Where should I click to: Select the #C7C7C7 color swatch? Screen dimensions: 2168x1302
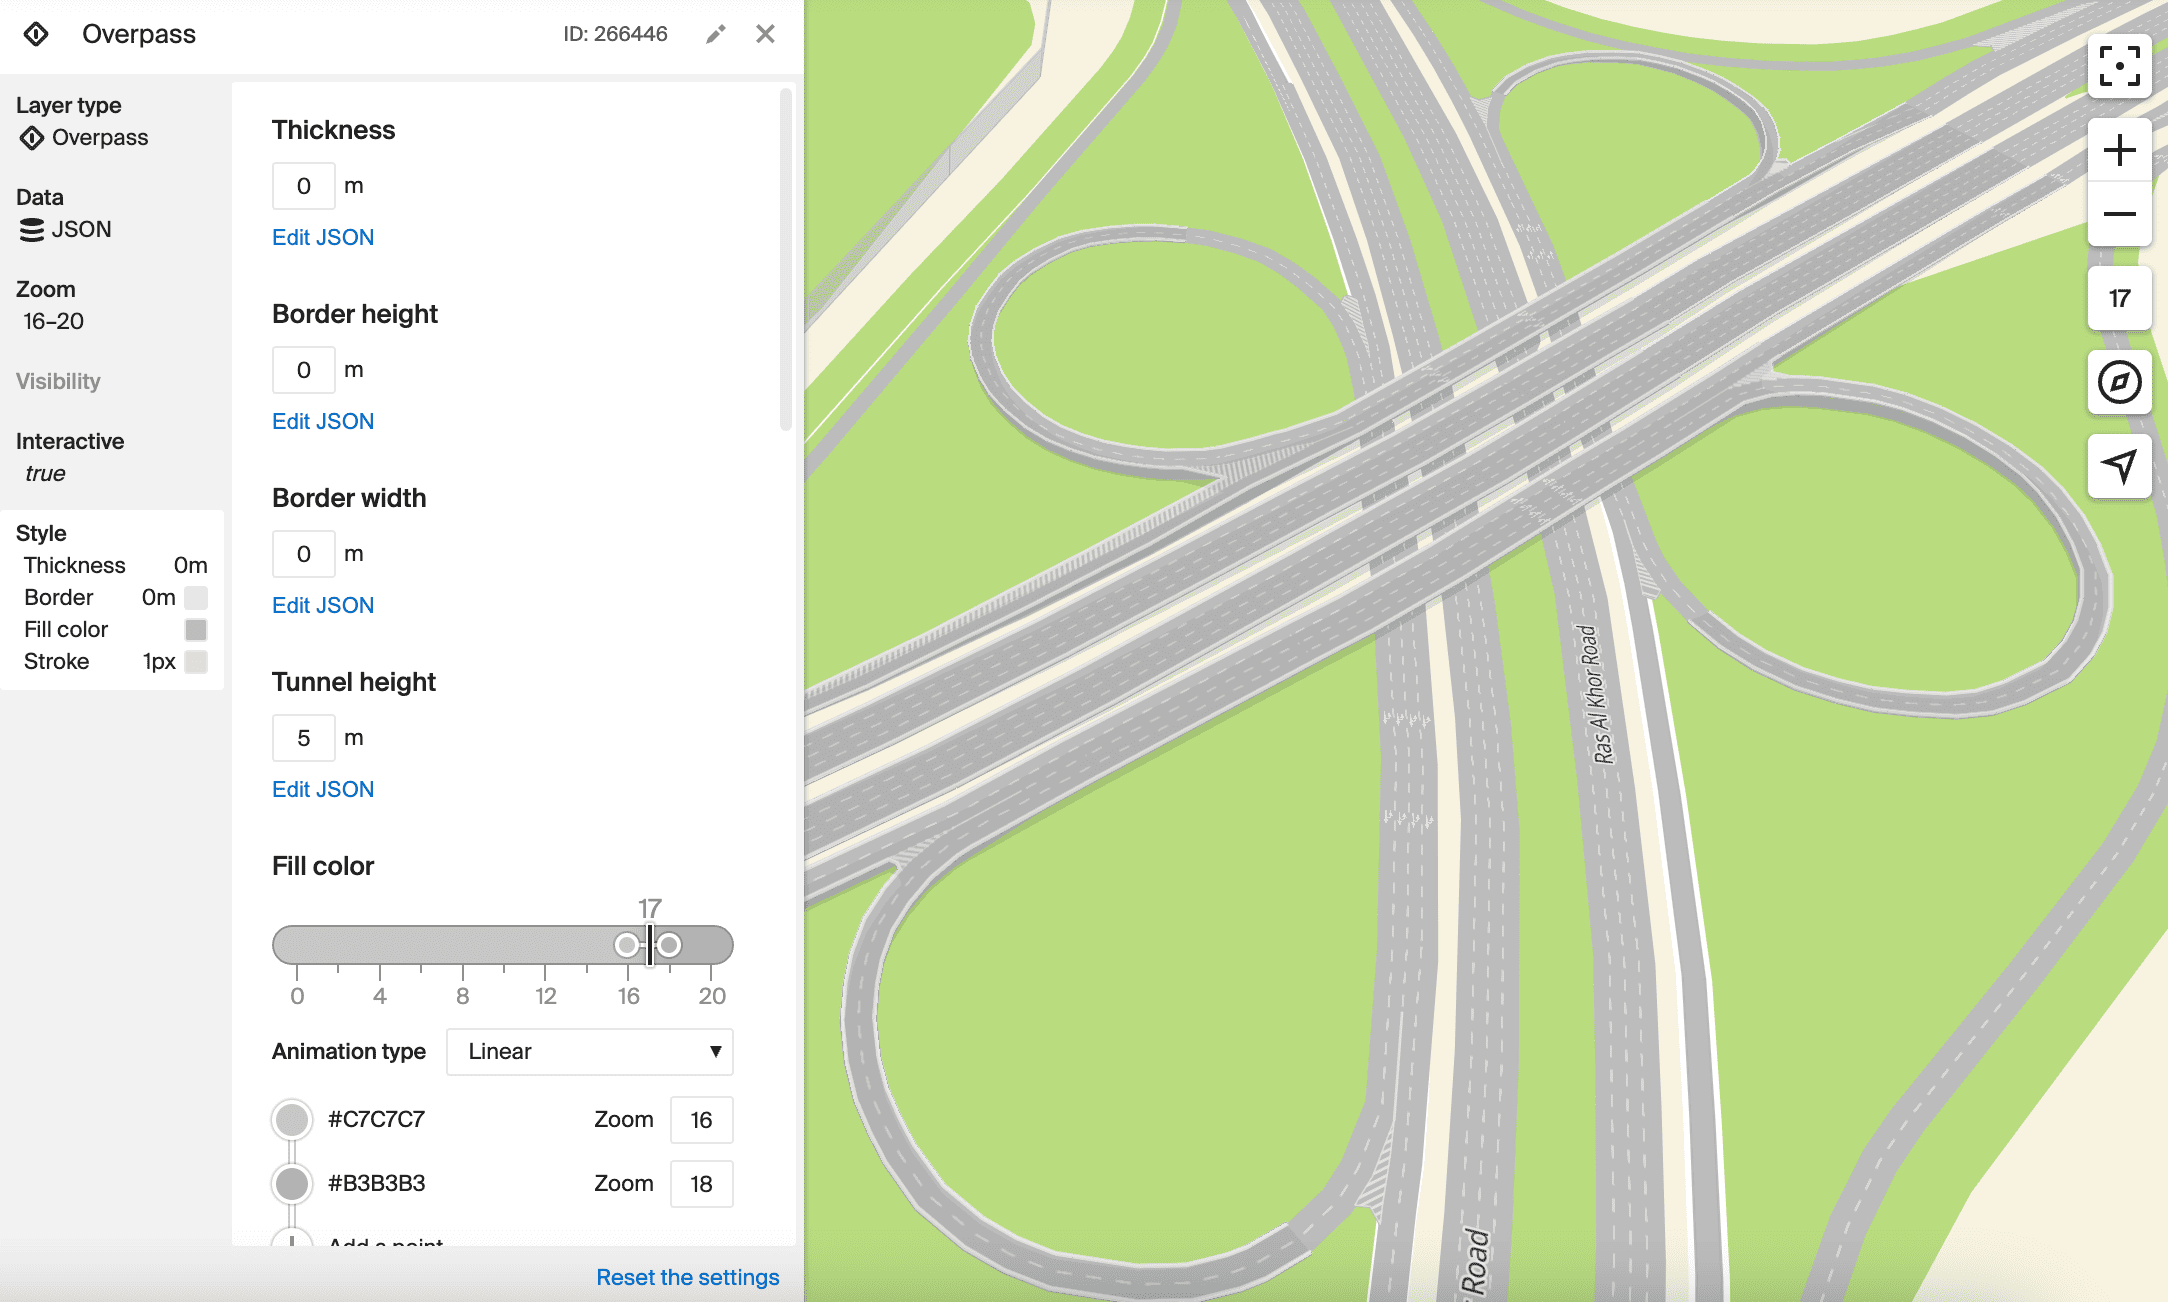291,1119
